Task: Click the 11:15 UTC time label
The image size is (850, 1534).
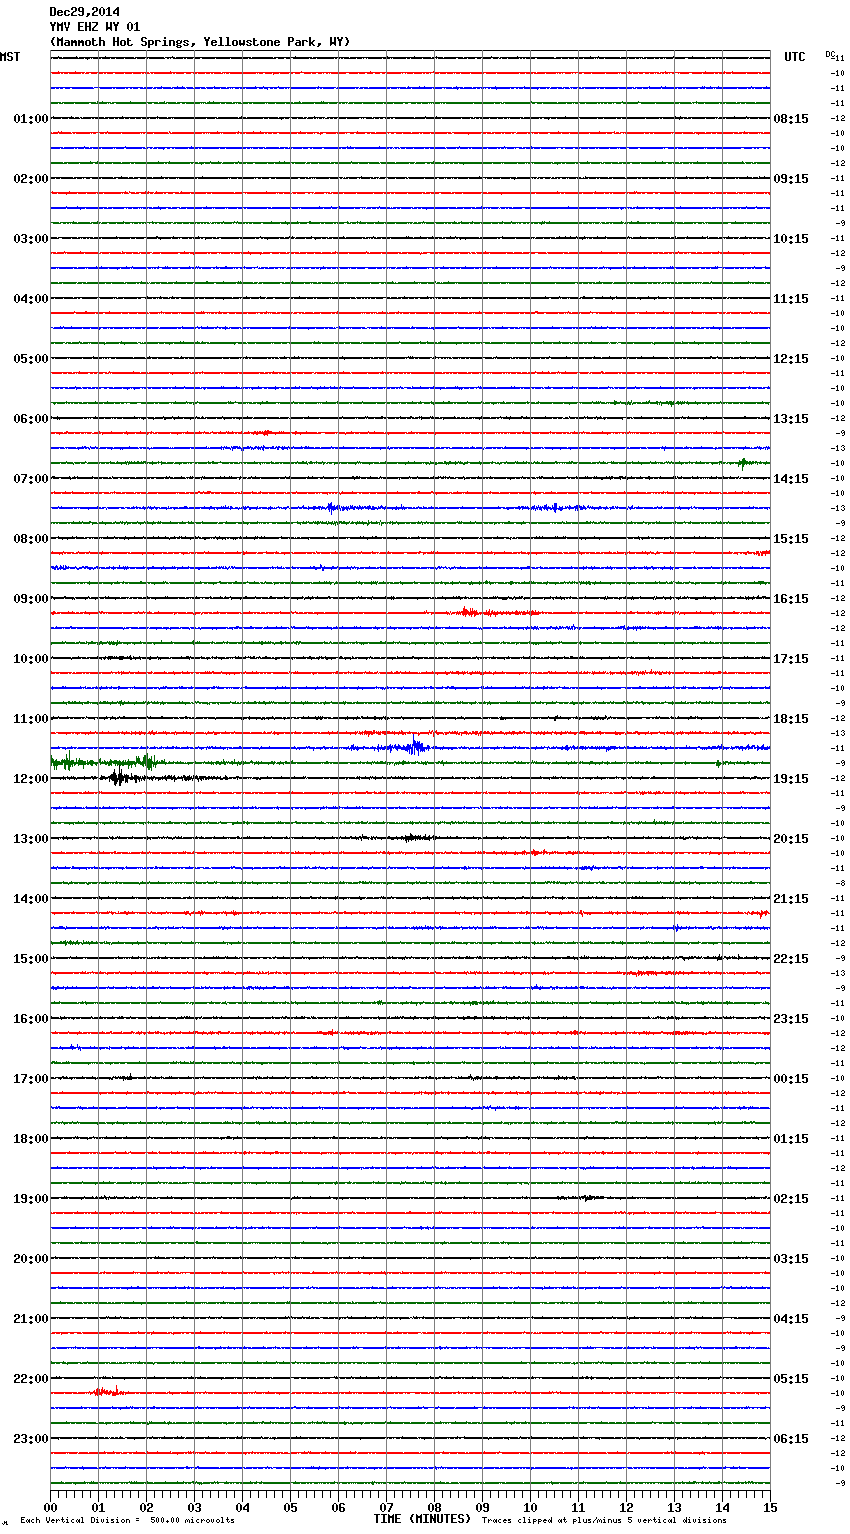Action: pos(791,299)
